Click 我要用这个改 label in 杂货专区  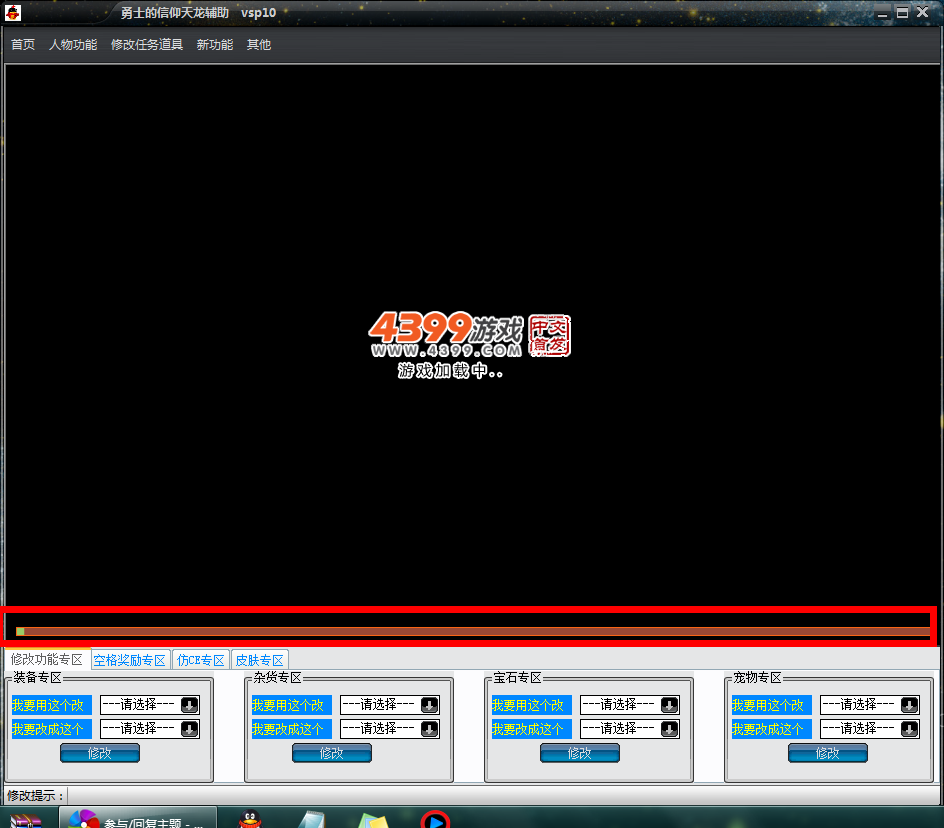[291, 705]
